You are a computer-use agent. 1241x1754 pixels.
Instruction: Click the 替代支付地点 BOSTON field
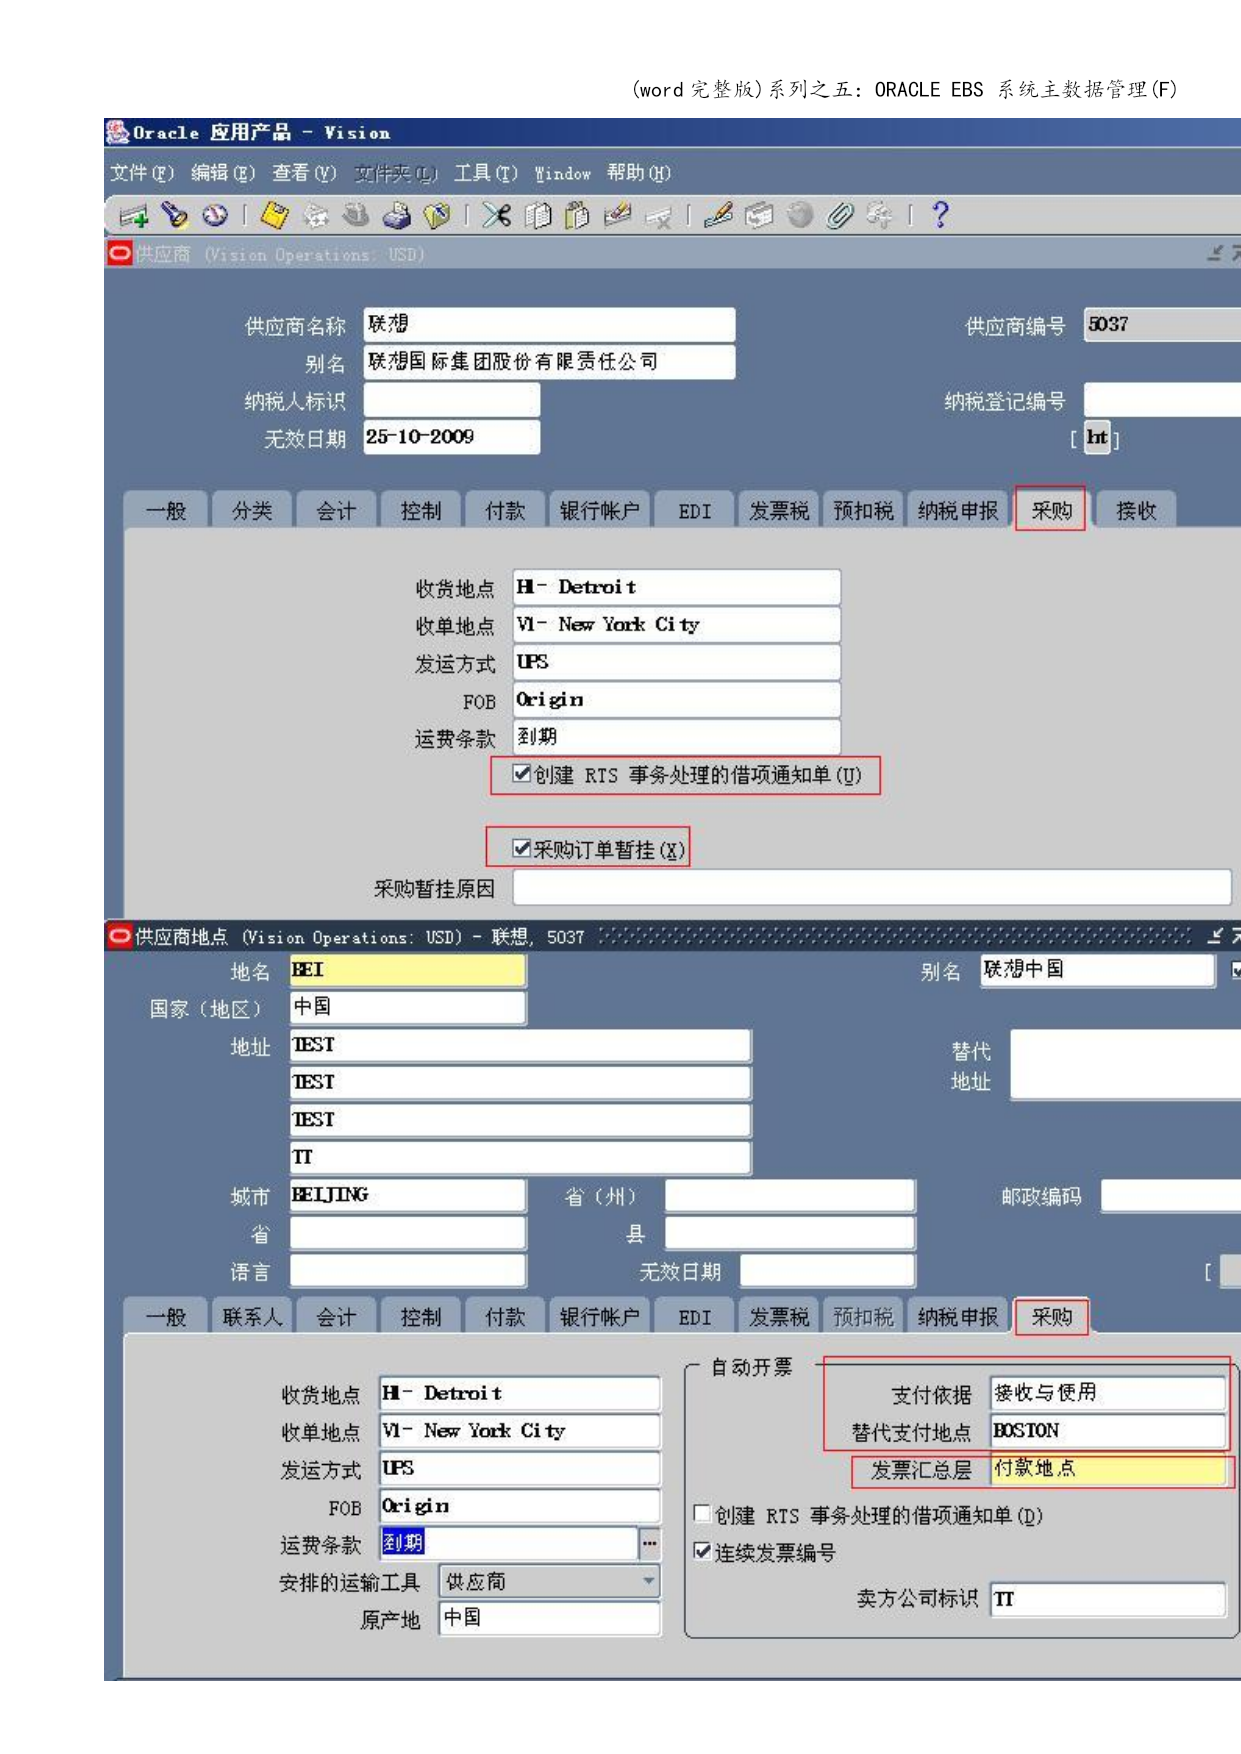(1107, 1430)
